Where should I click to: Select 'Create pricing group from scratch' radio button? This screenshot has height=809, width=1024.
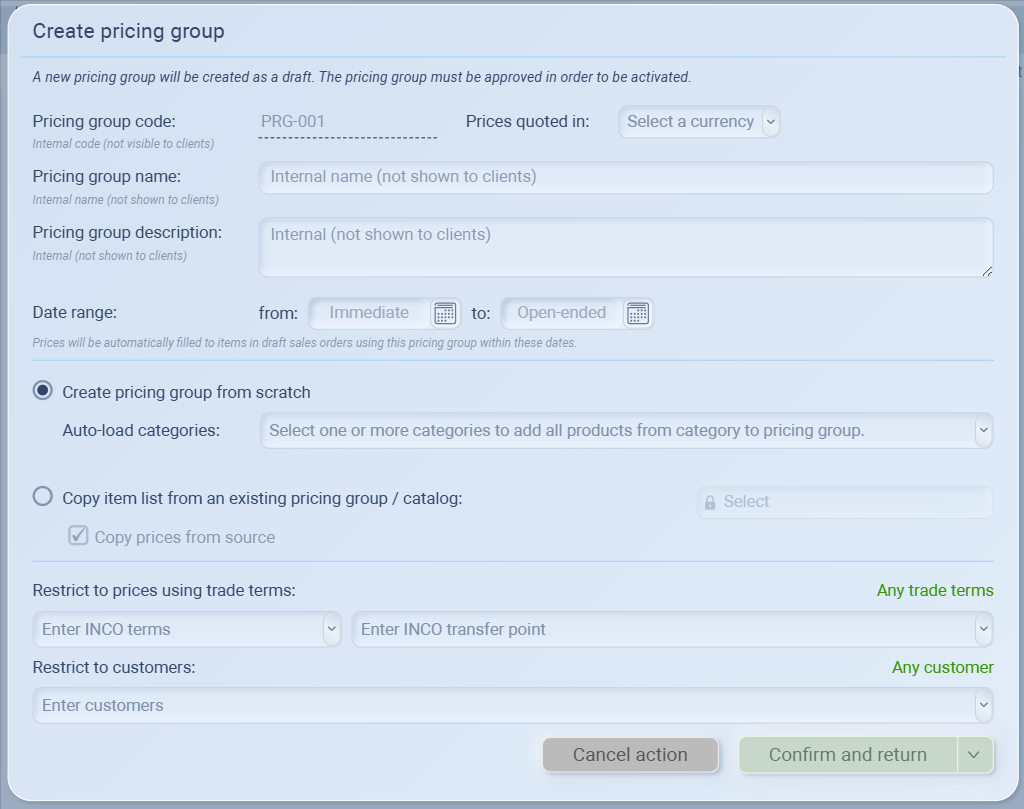(43, 391)
